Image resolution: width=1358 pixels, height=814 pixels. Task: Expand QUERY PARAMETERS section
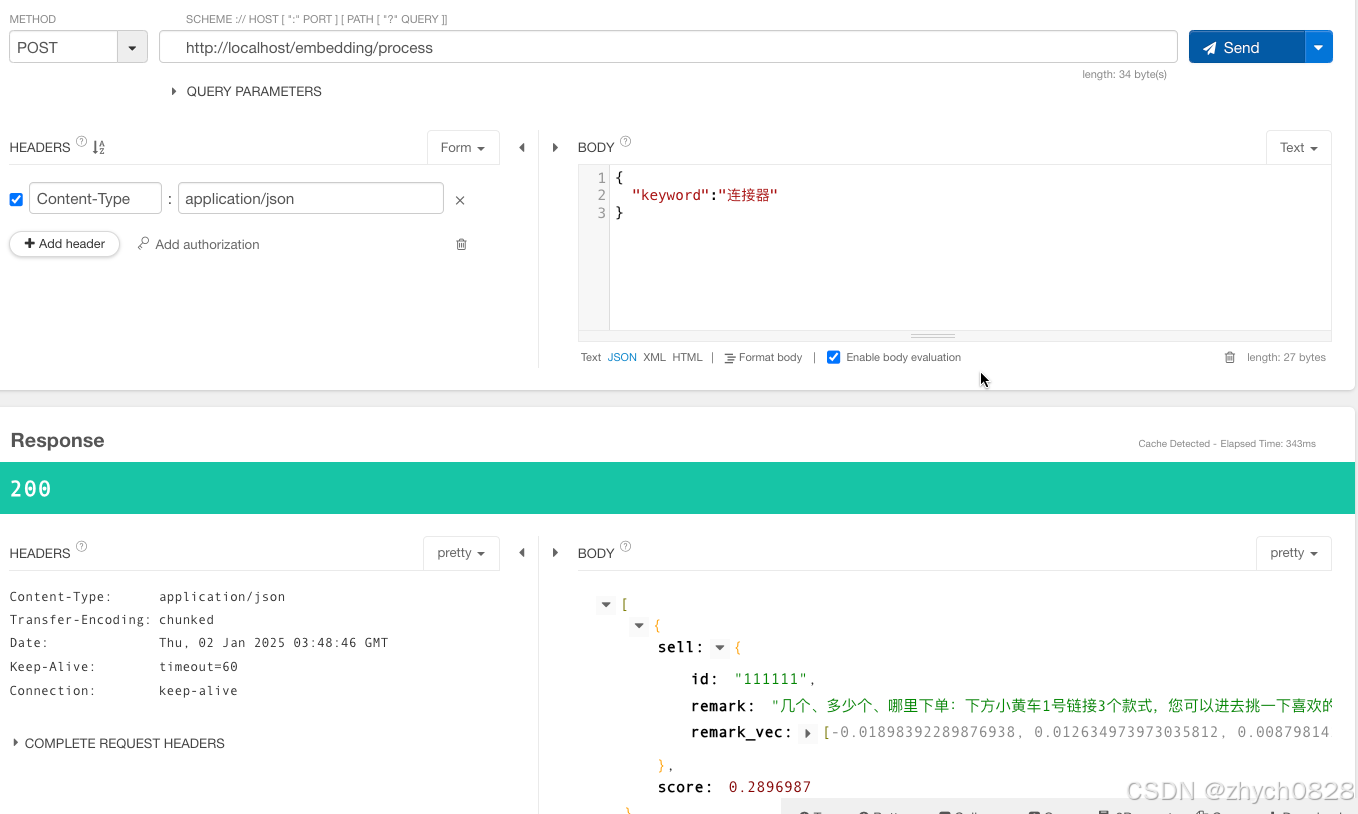pyautogui.click(x=246, y=91)
